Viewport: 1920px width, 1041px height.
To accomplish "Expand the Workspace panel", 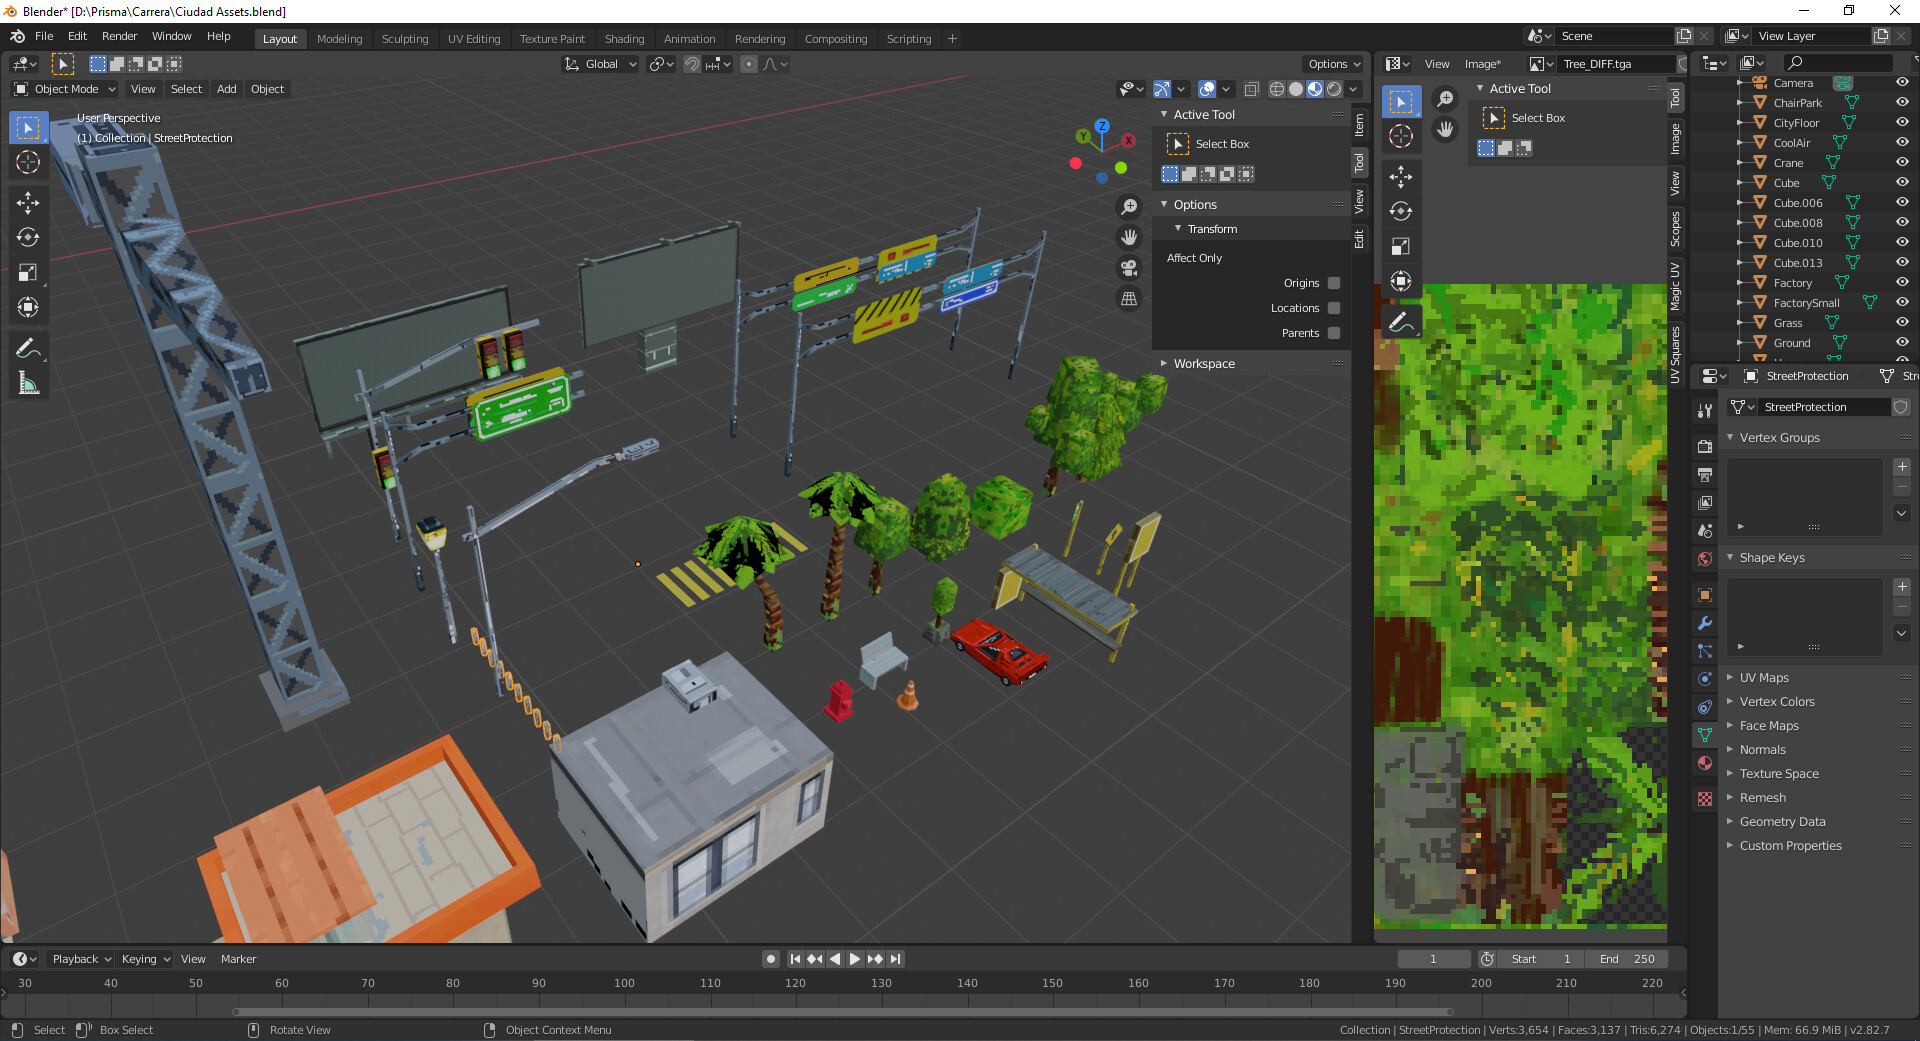I will pos(1204,364).
